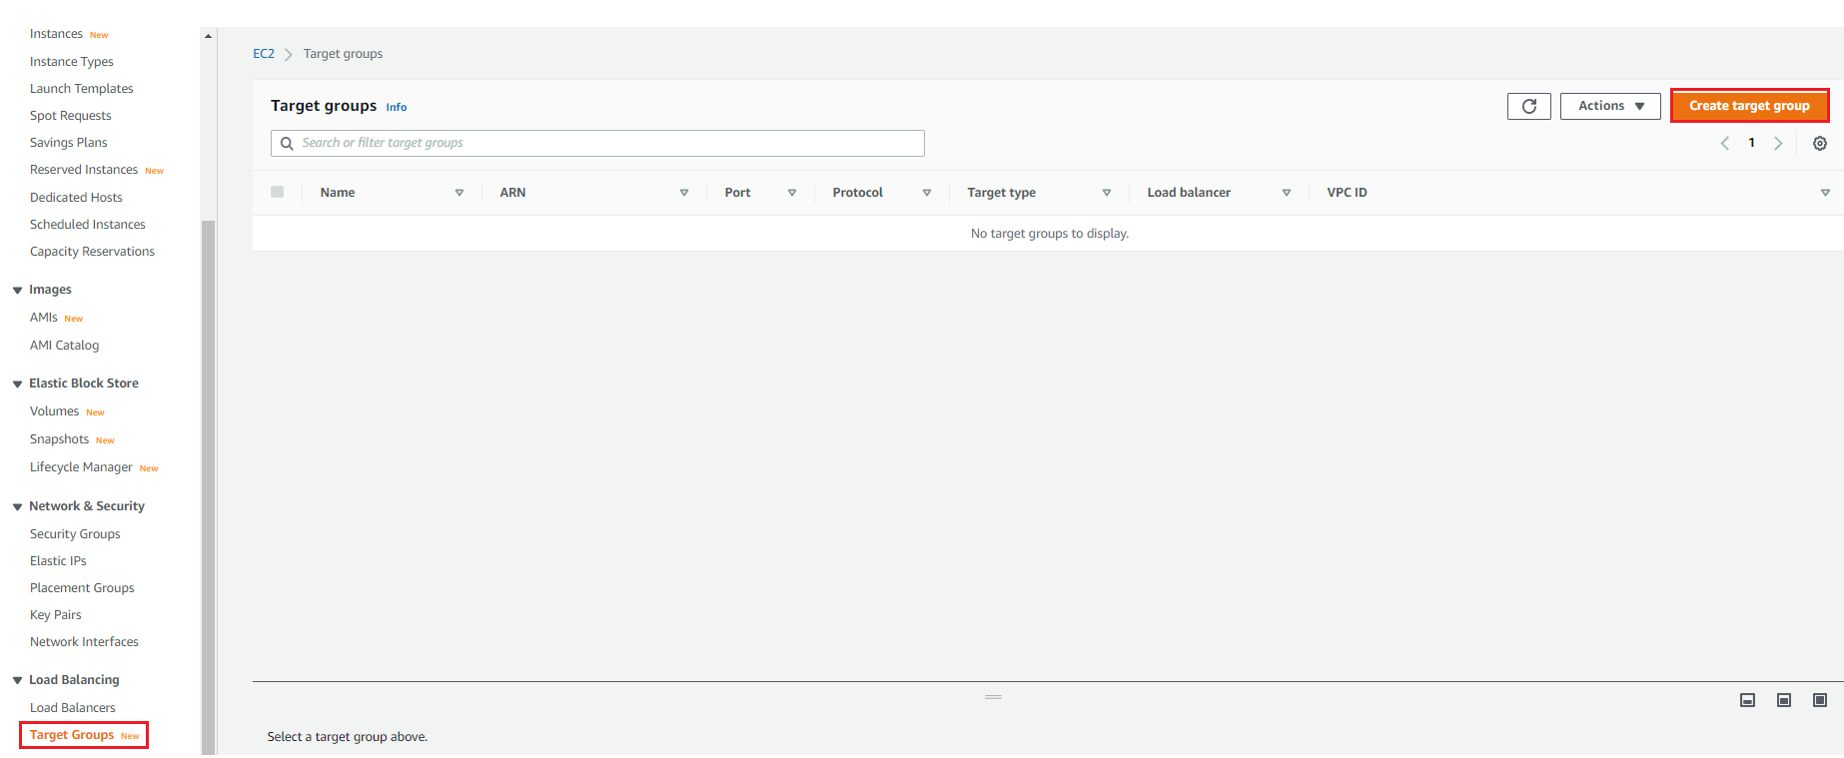Viewport: 1844px width, 758px height.
Task: Click page number 1
Action: [x=1751, y=143]
